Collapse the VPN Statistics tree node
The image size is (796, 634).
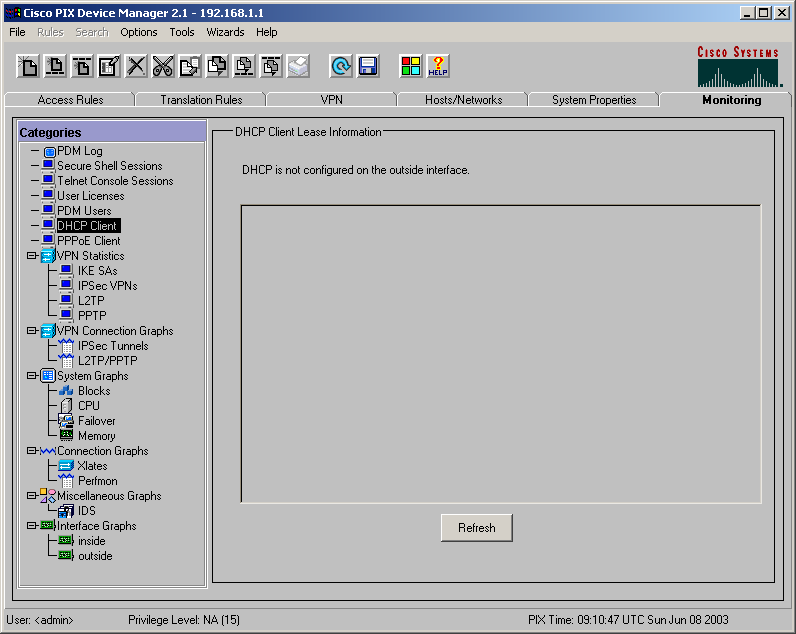(31, 255)
